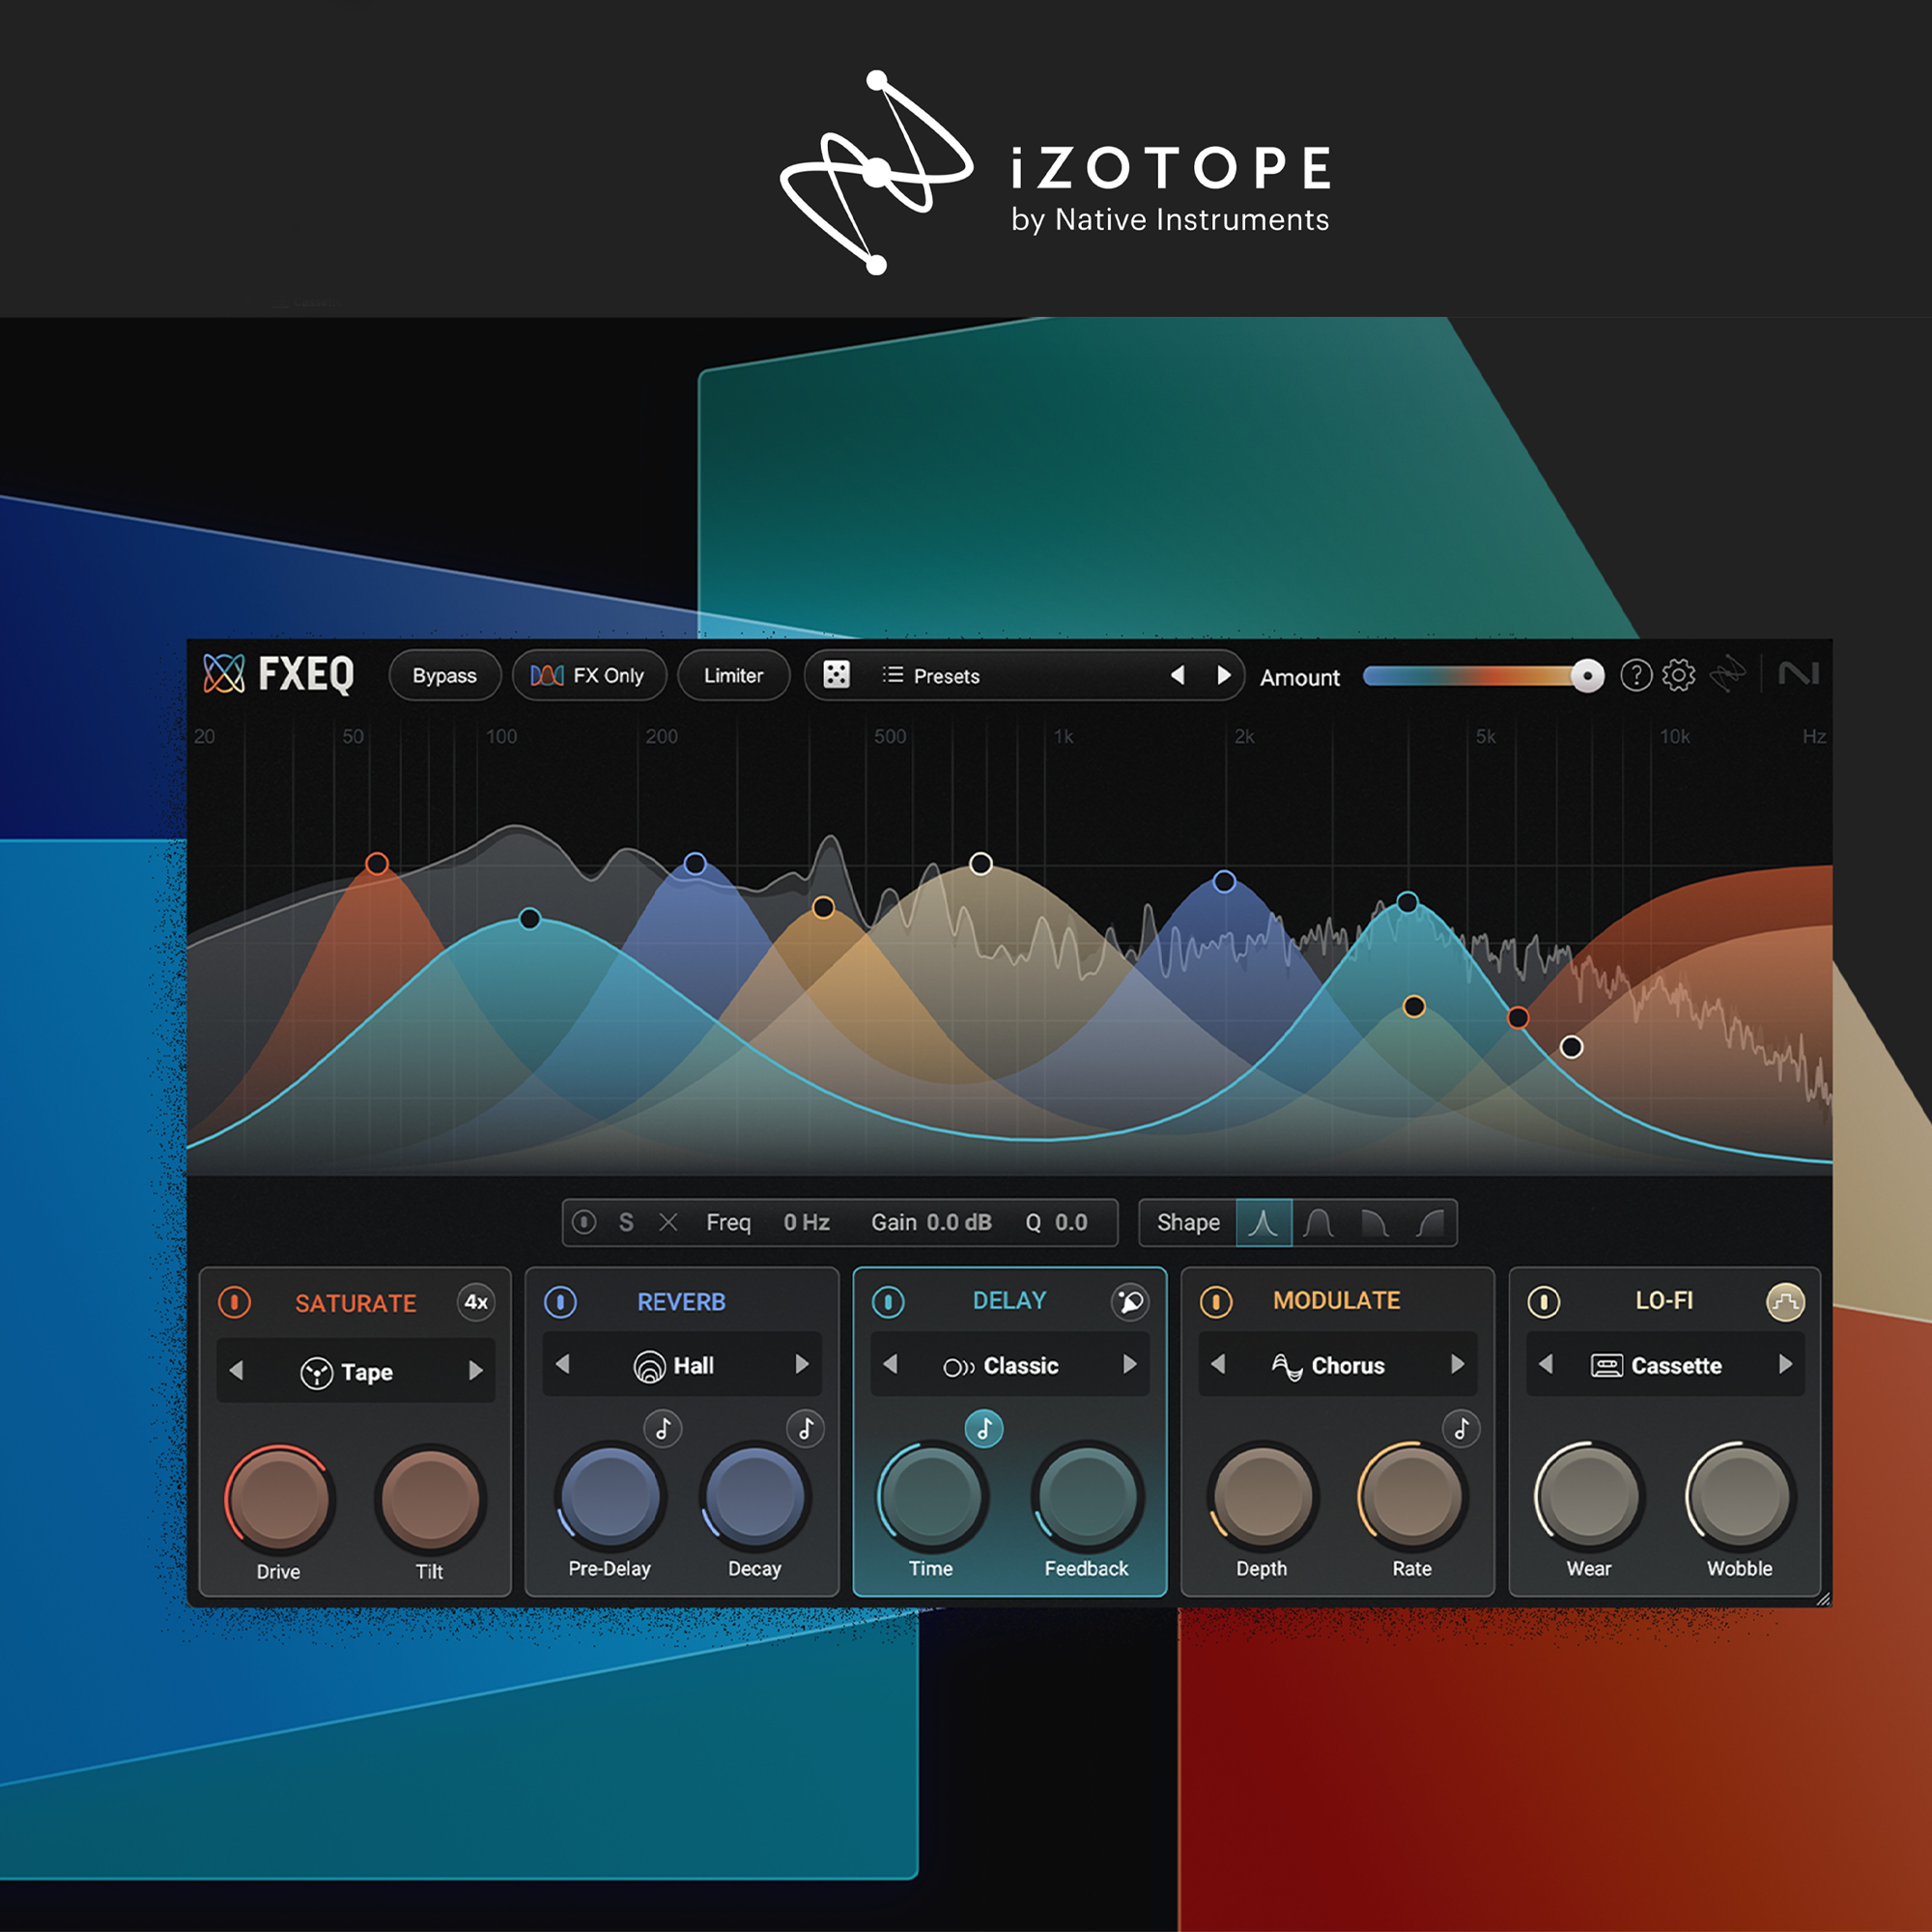The height and width of the screenshot is (1932, 1932).
Task: Open settings via the gear icon
Action: click(1678, 675)
